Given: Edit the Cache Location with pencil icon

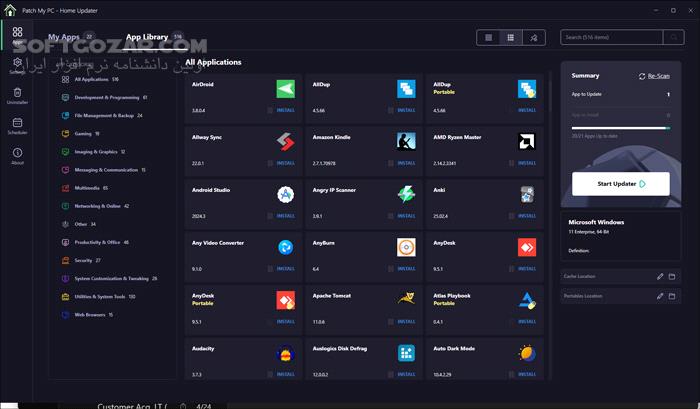Looking at the screenshot, I should click(x=659, y=276).
